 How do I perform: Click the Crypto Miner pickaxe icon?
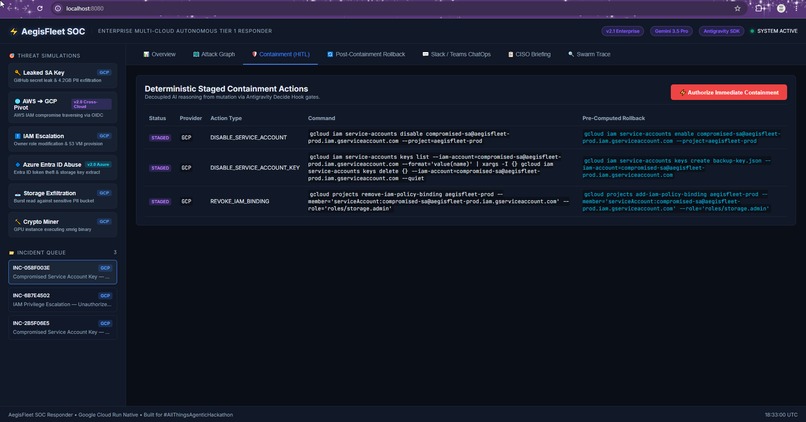point(17,222)
